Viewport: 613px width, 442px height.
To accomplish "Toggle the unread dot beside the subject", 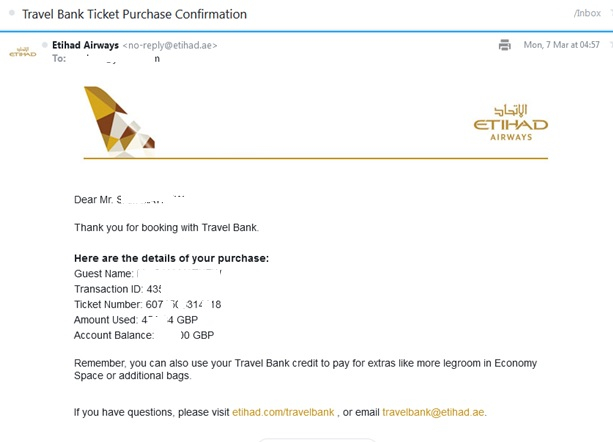I will pyautogui.click(x=12, y=13).
